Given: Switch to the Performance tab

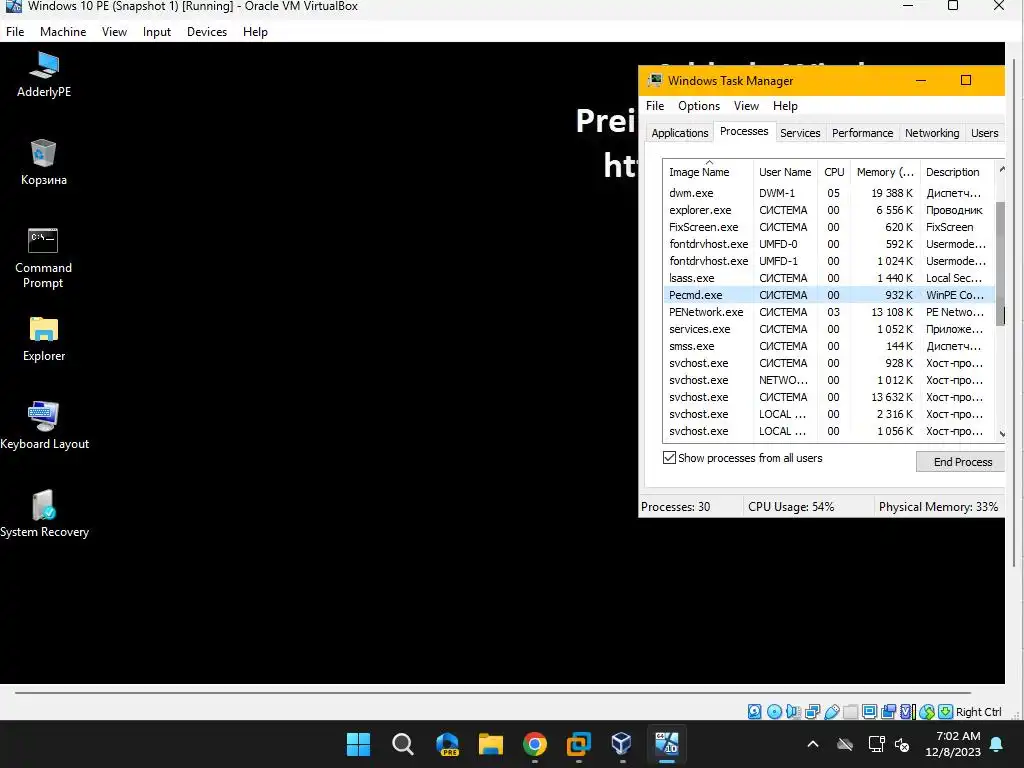Looking at the screenshot, I should pos(862,133).
